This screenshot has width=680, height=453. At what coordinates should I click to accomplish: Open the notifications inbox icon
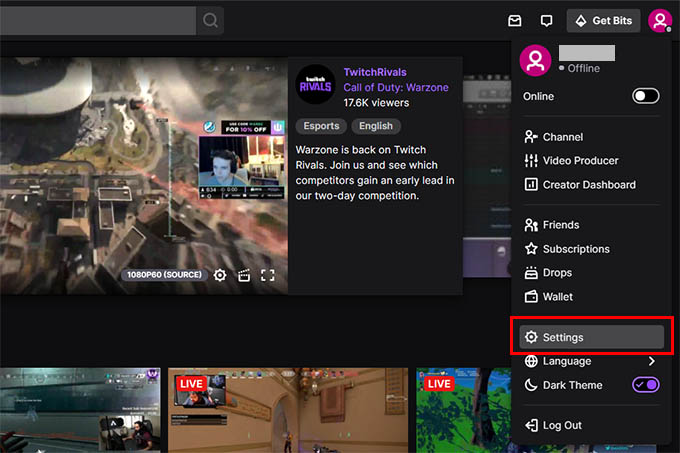pyautogui.click(x=515, y=20)
